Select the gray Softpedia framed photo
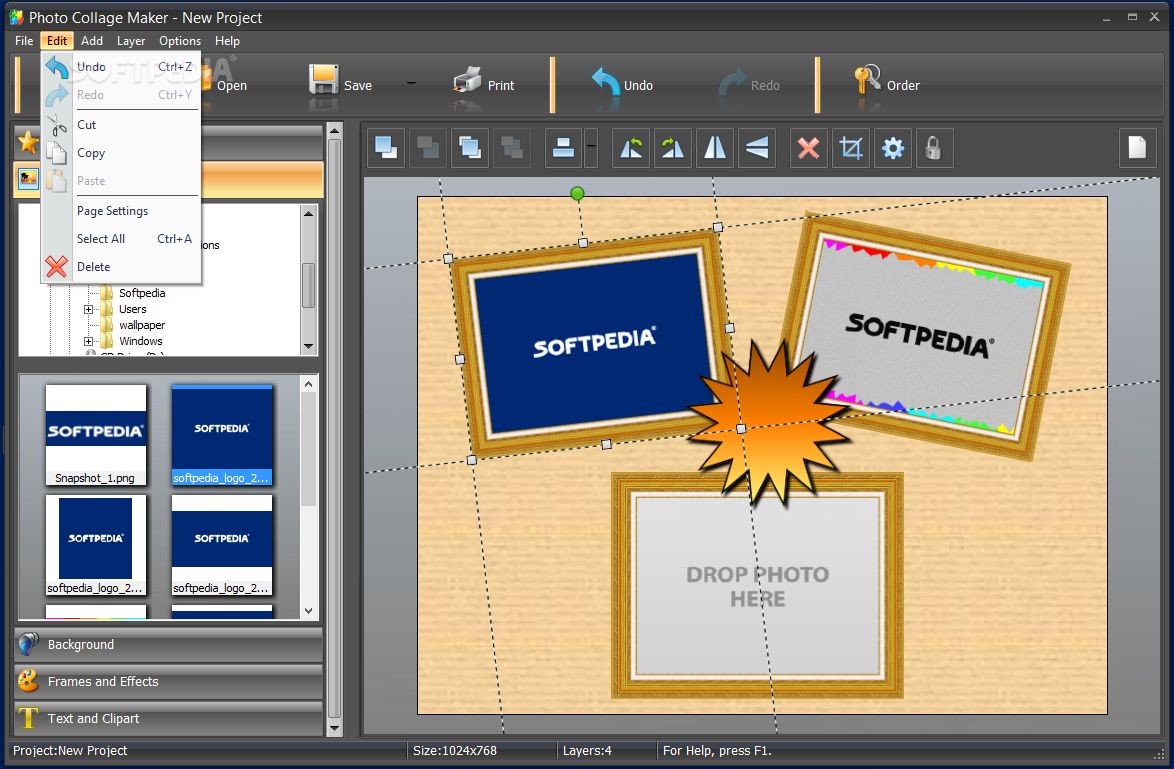Image resolution: width=1174 pixels, height=769 pixels. click(926, 336)
